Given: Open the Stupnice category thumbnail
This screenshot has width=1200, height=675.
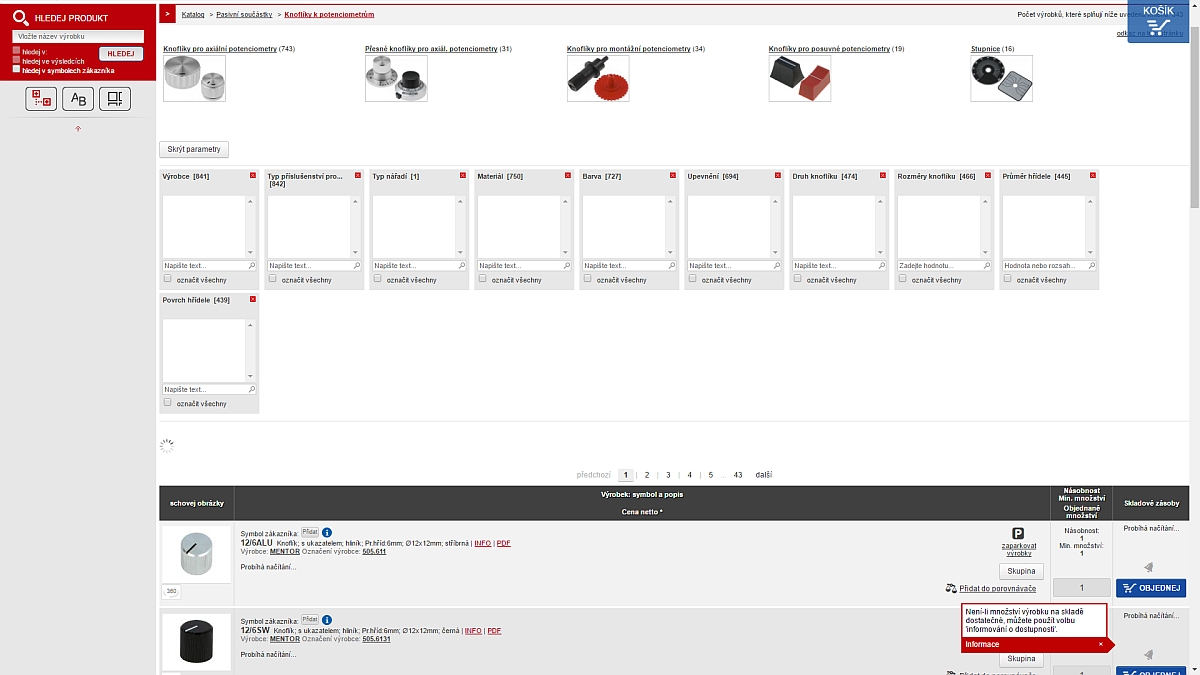Looking at the screenshot, I should (x=1001, y=78).
